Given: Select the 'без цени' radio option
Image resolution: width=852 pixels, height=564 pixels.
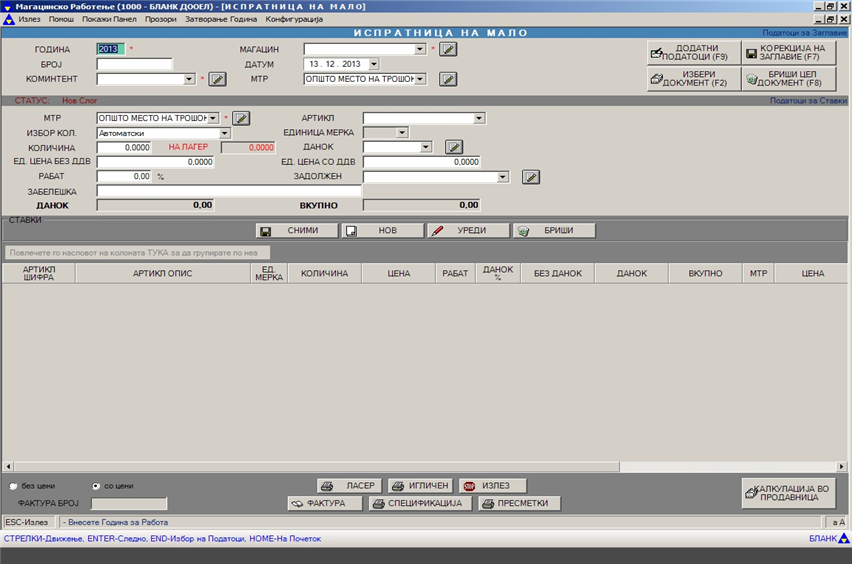Looking at the screenshot, I should [13, 486].
